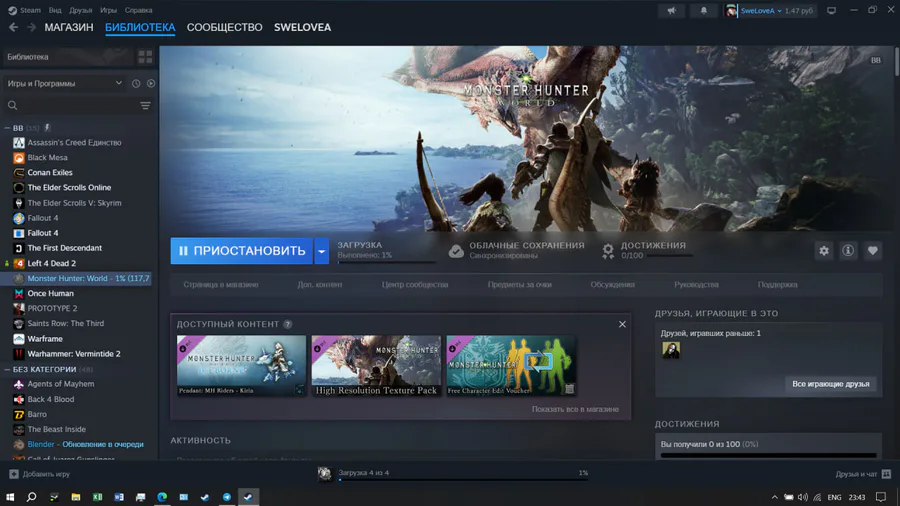Click friend avatar in friends panel

[671, 350]
